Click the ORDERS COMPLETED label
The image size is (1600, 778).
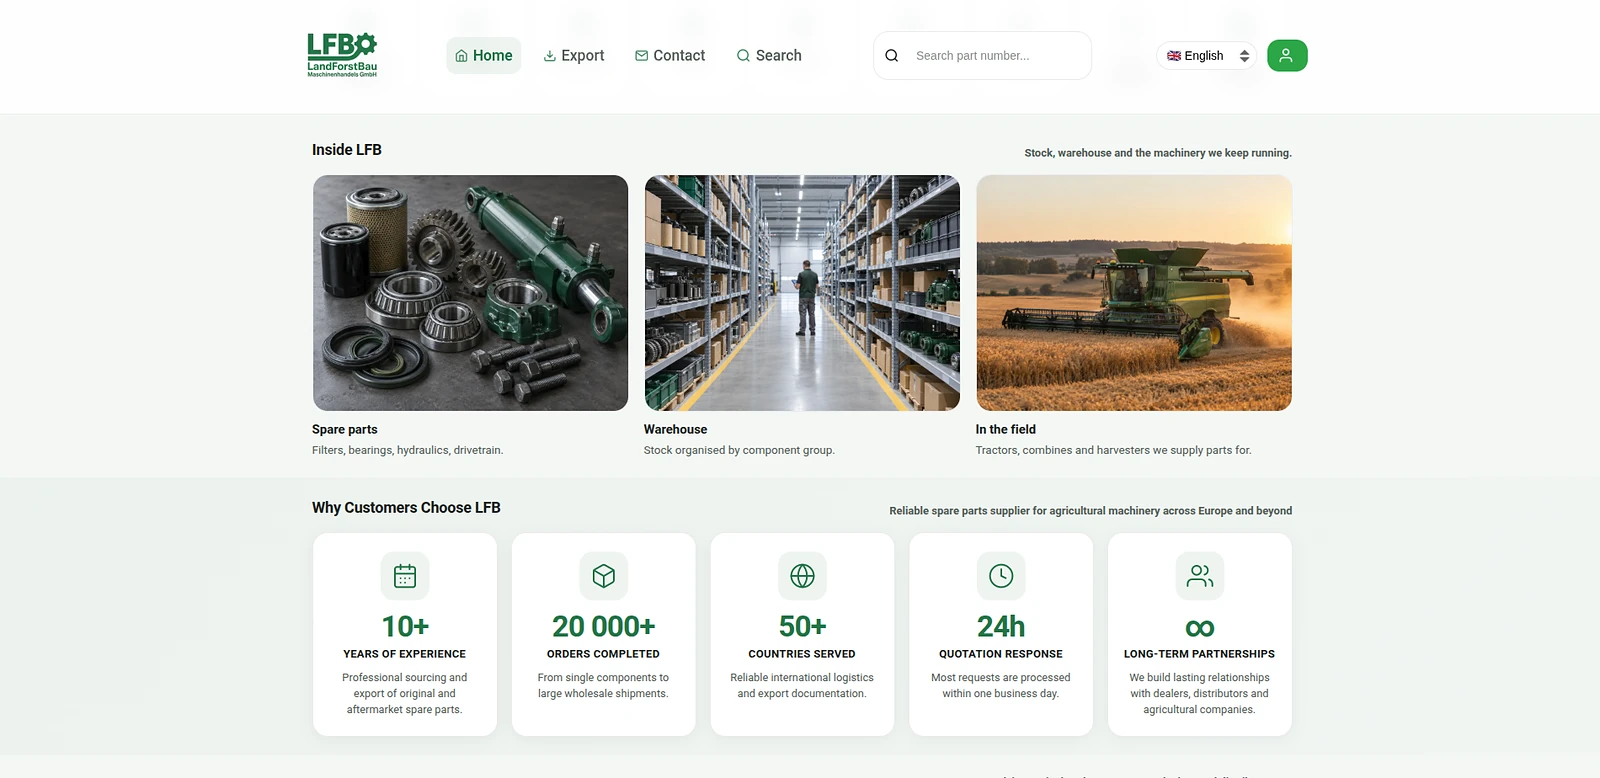(x=604, y=654)
